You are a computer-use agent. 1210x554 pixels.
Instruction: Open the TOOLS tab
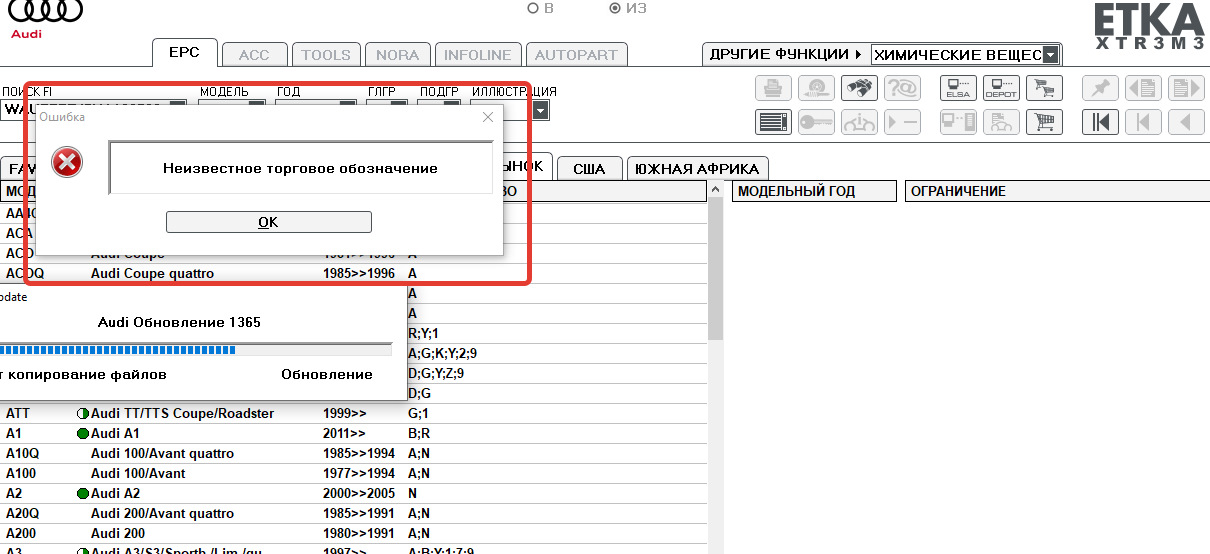(x=326, y=55)
